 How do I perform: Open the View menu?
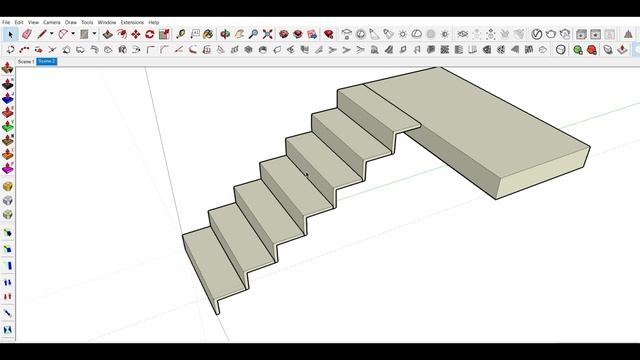33,22
